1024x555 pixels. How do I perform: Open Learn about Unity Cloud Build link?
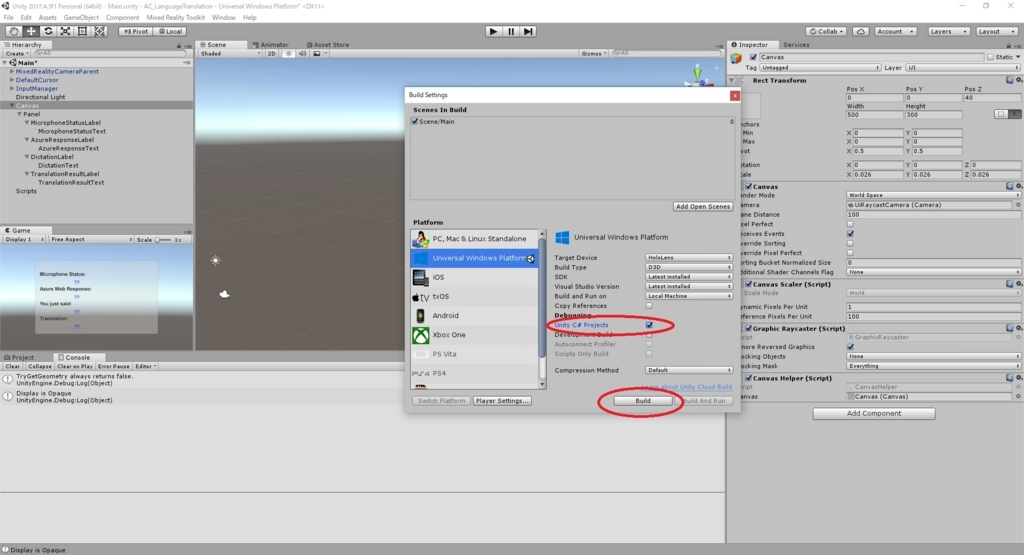click(x=686, y=387)
